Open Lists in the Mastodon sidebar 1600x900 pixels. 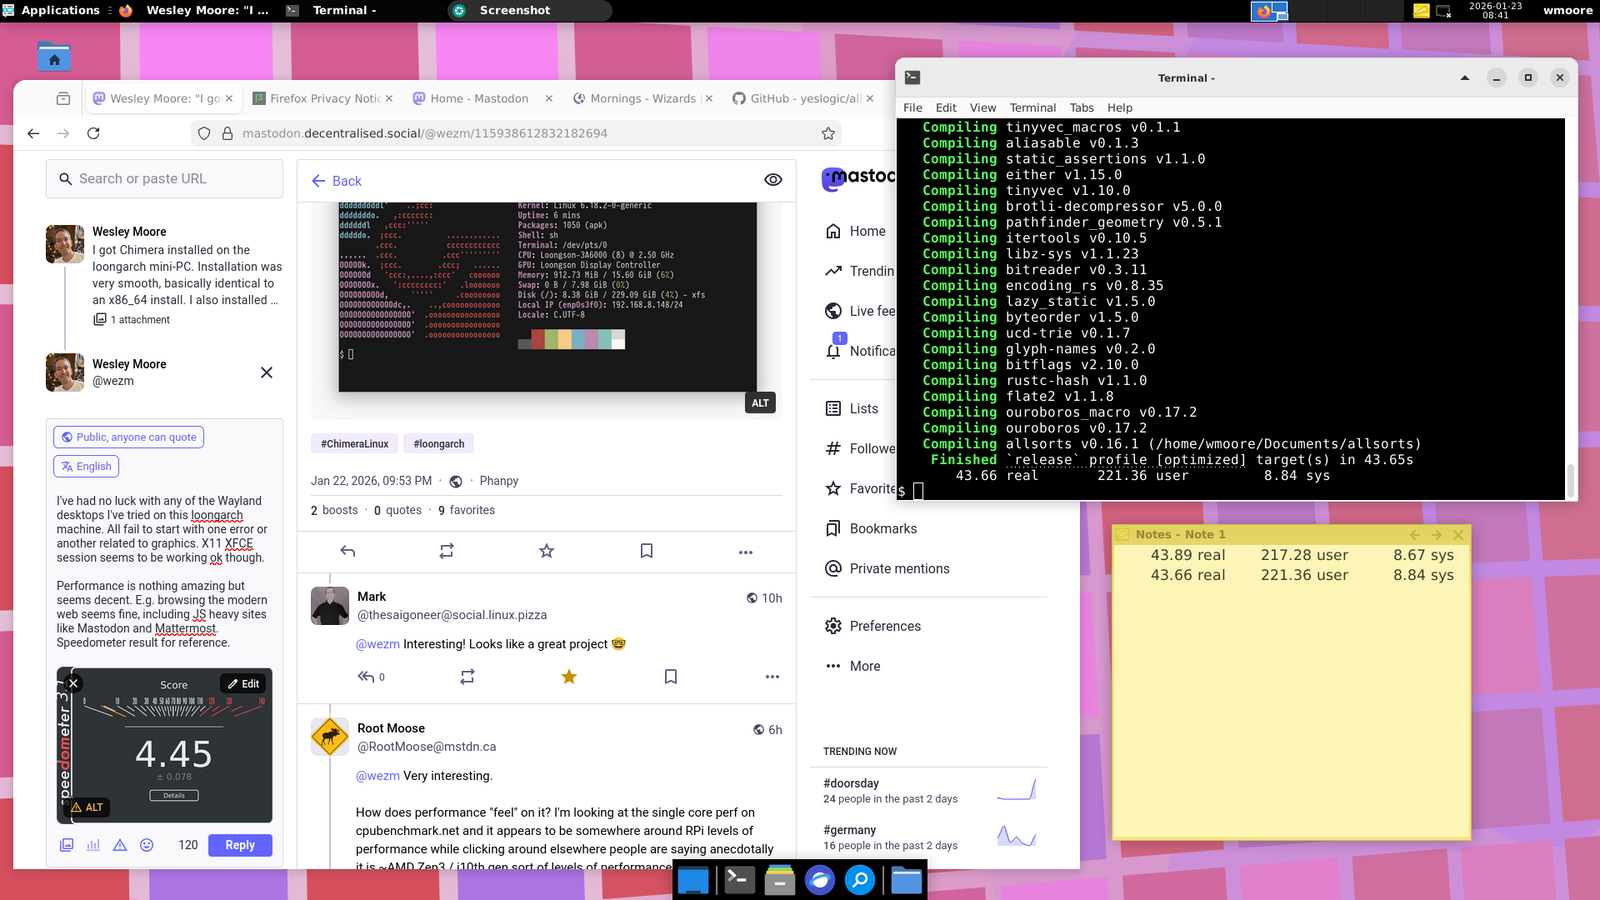862,408
